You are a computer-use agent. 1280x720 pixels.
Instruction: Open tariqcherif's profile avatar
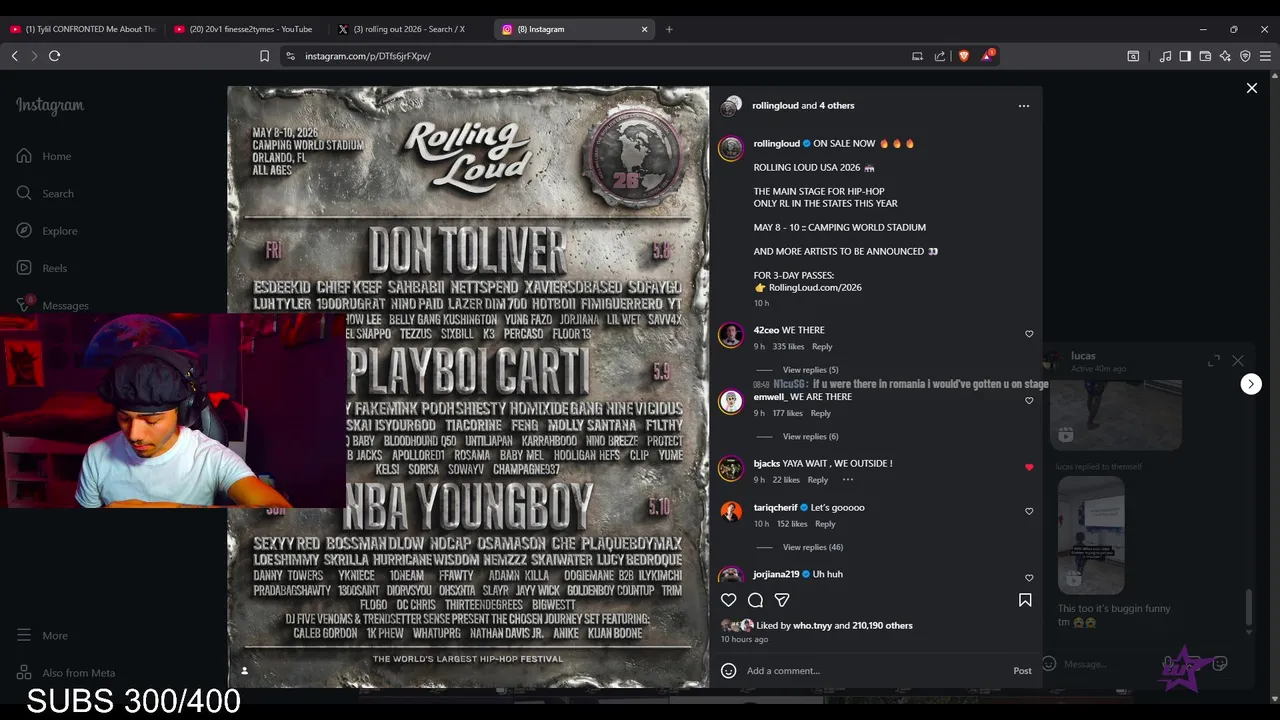(731, 512)
